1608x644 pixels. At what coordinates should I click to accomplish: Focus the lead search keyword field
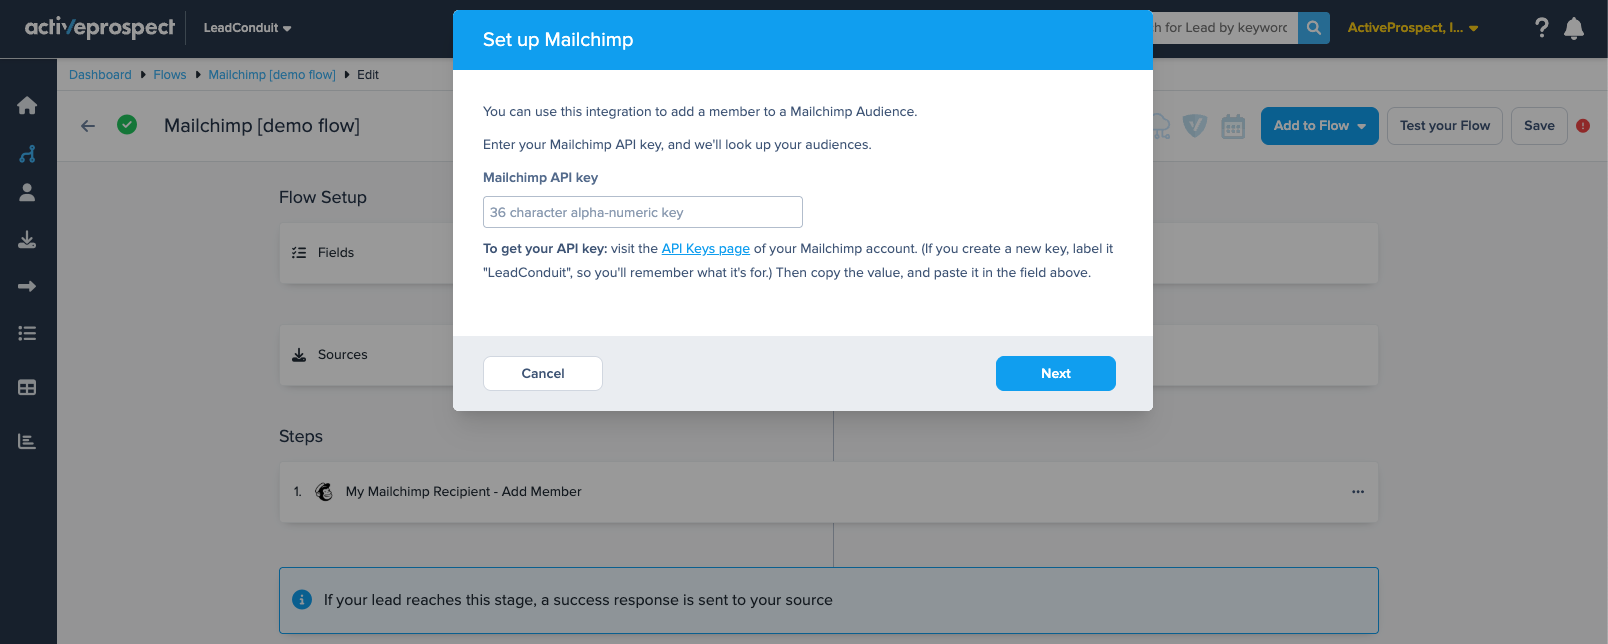coord(1225,28)
